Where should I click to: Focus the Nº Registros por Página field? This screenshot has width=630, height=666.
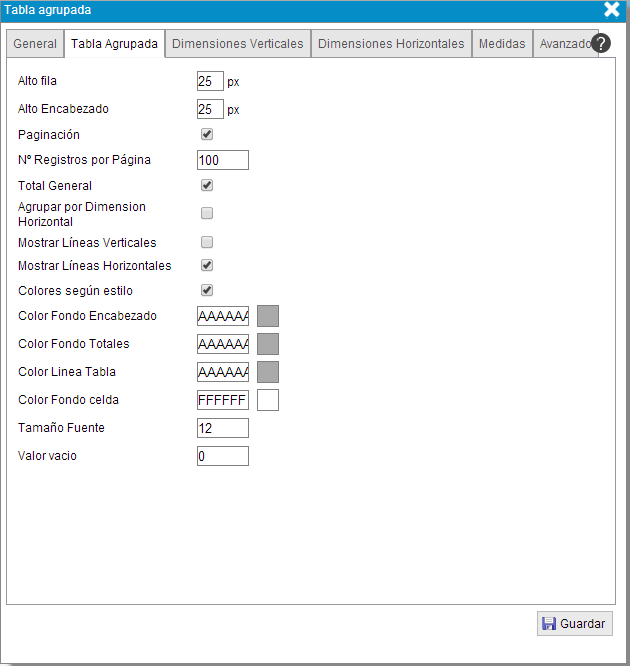point(222,160)
